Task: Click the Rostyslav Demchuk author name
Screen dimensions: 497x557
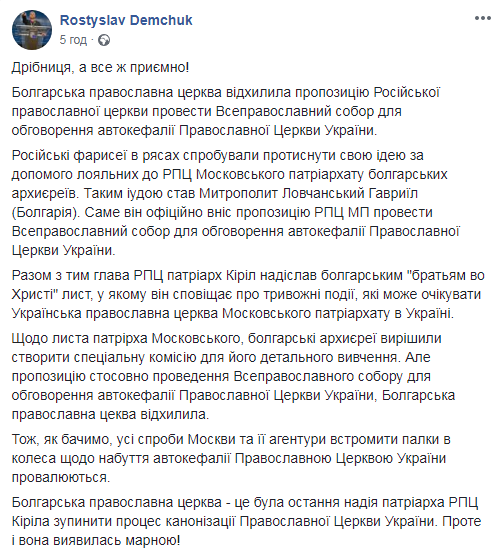Action: [126, 20]
